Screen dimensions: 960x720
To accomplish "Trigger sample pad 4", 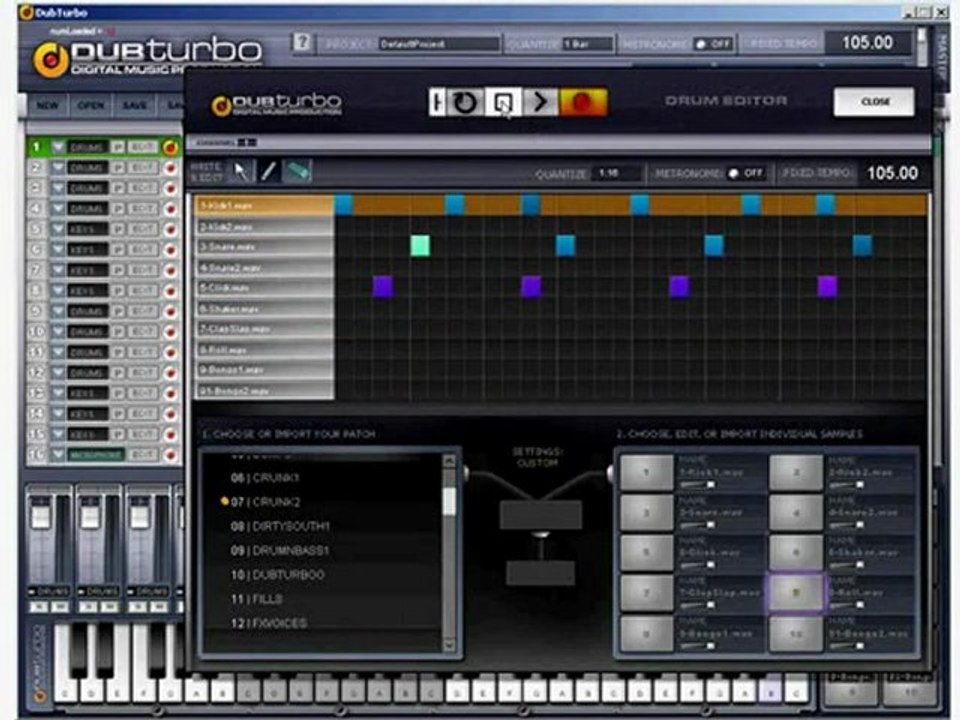I will (796, 512).
